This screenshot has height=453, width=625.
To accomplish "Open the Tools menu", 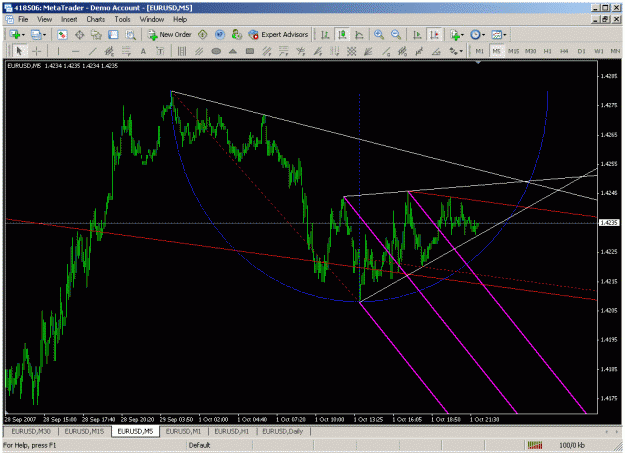I will (x=122, y=19).
